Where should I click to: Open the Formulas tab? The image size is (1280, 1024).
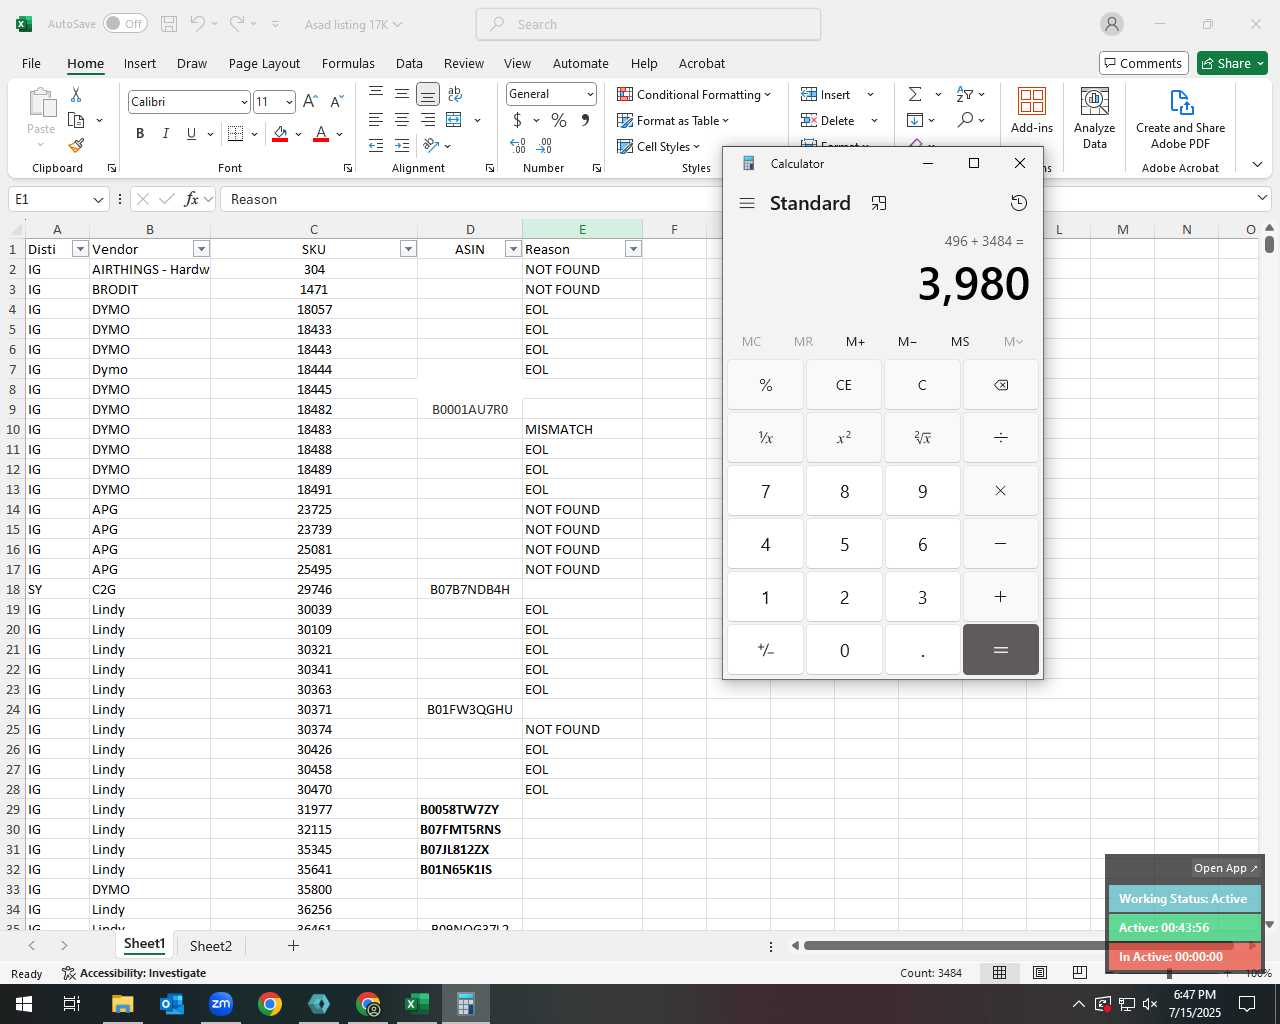(x=348, y=63)
